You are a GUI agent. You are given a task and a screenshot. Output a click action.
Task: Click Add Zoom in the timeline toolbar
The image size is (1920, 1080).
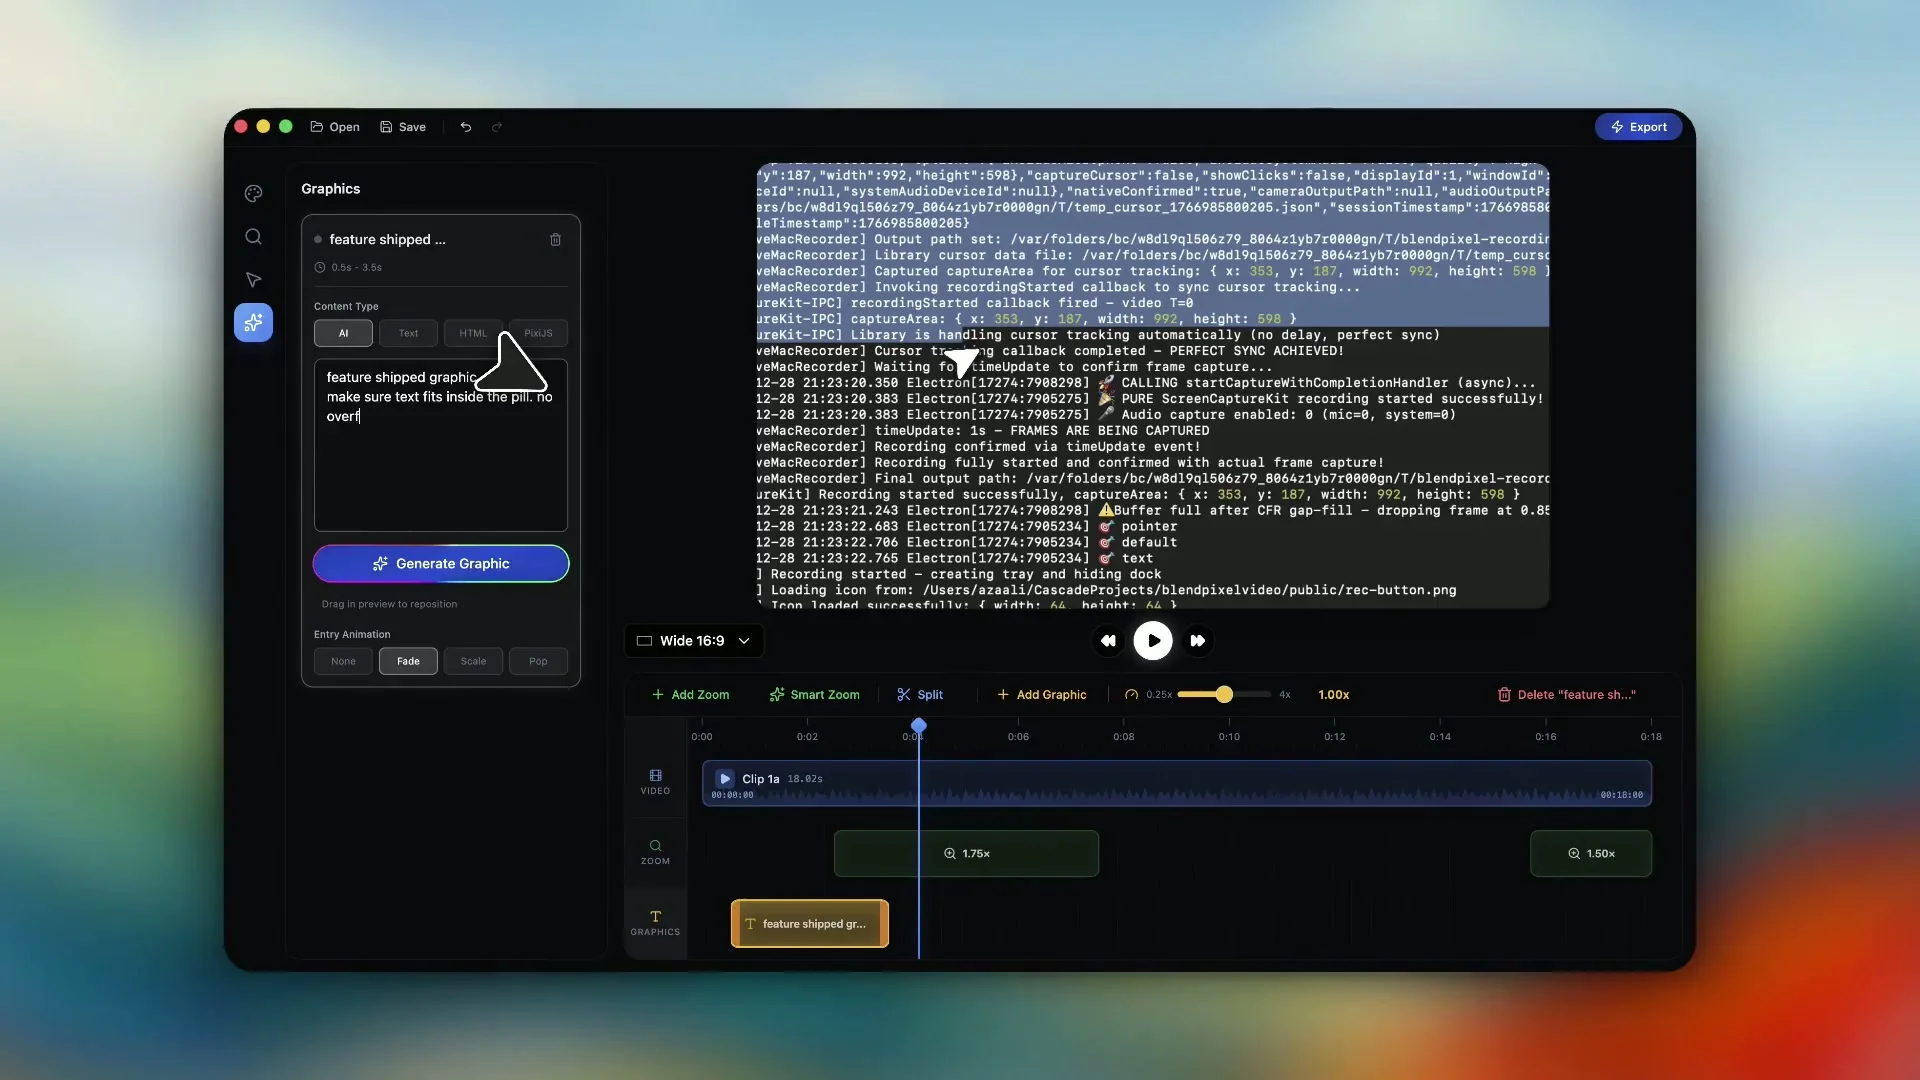coord(690,695)
